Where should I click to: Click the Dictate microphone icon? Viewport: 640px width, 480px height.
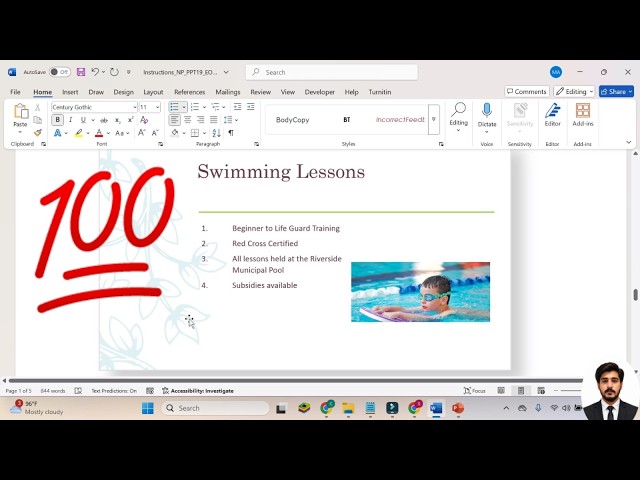tap(487, 110)
